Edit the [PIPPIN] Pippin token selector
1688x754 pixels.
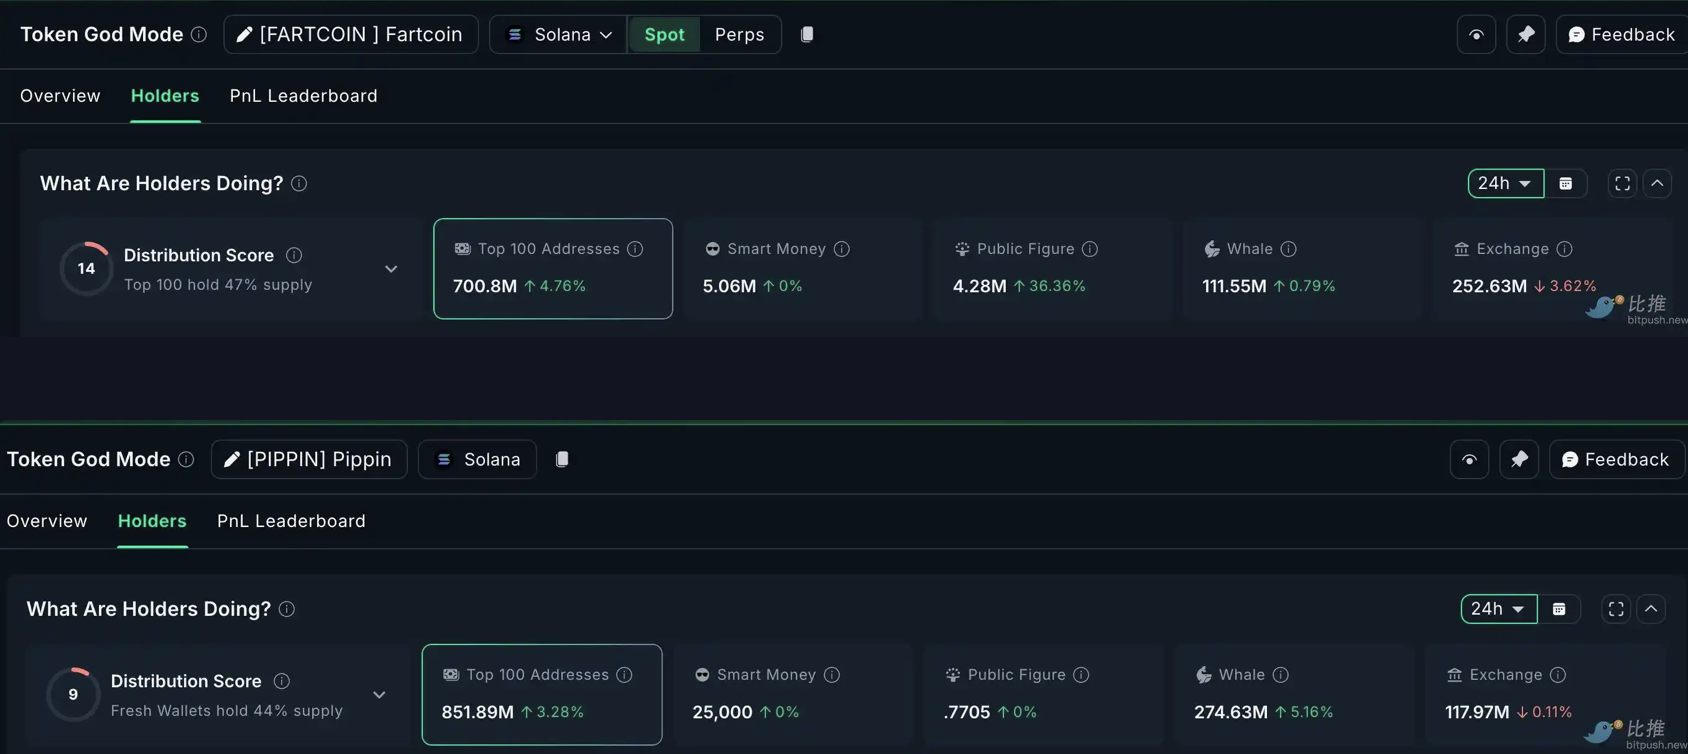[309, 460]
